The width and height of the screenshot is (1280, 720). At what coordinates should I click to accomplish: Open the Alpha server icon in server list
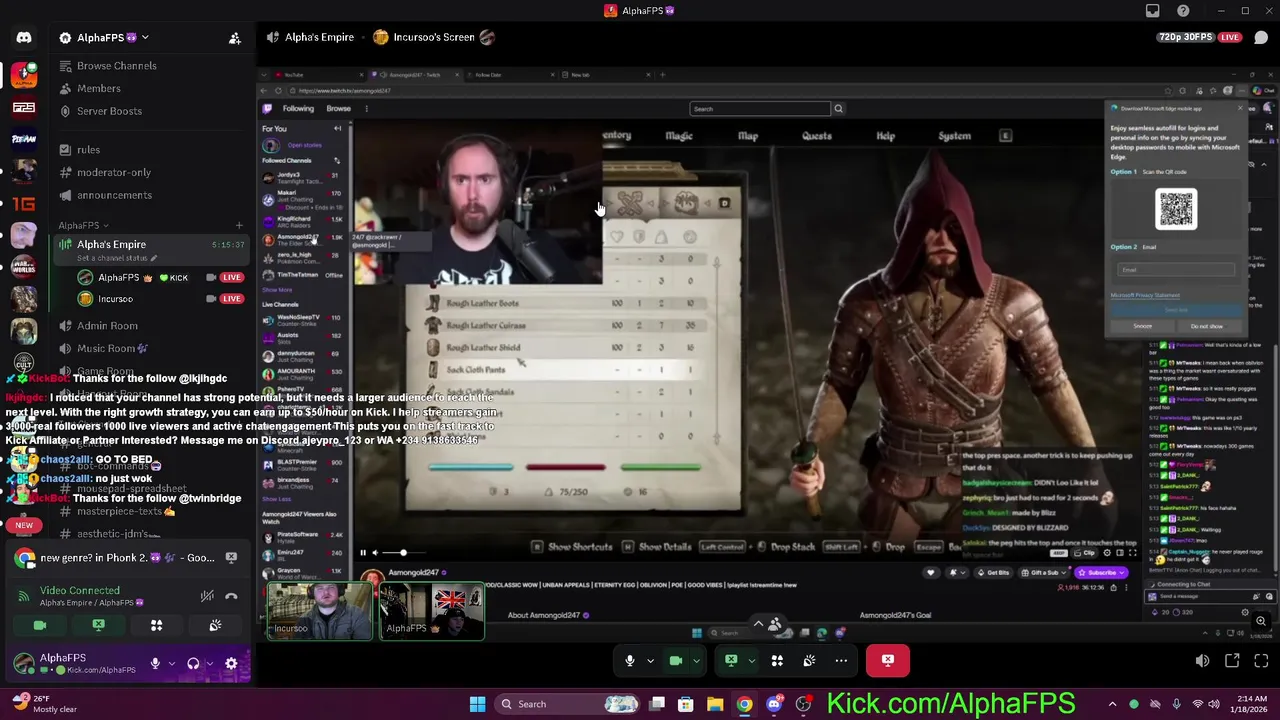pos(24,76)
